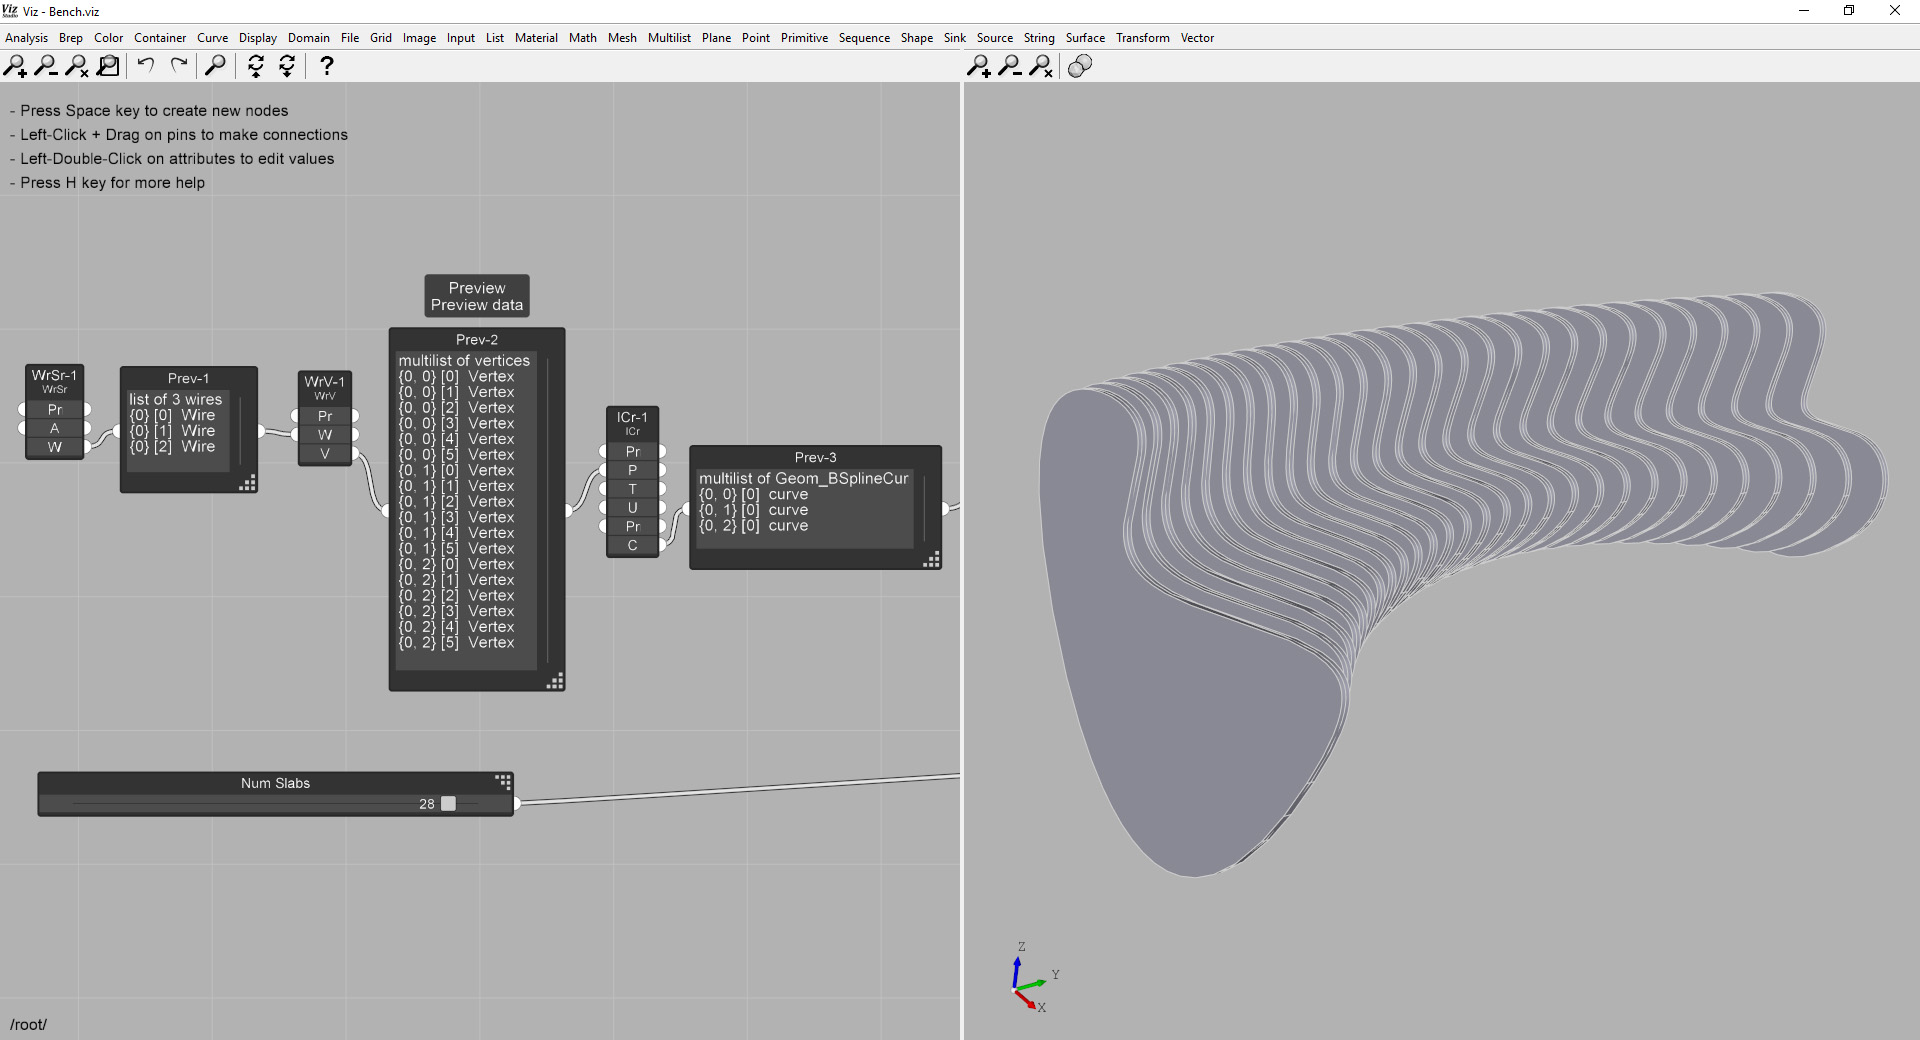The height and width of the screenshot is (1040, 1920).
Task: Select the {0, 1} [3] Vertex row
Action: pyautogui.click(x=456, y=517)
